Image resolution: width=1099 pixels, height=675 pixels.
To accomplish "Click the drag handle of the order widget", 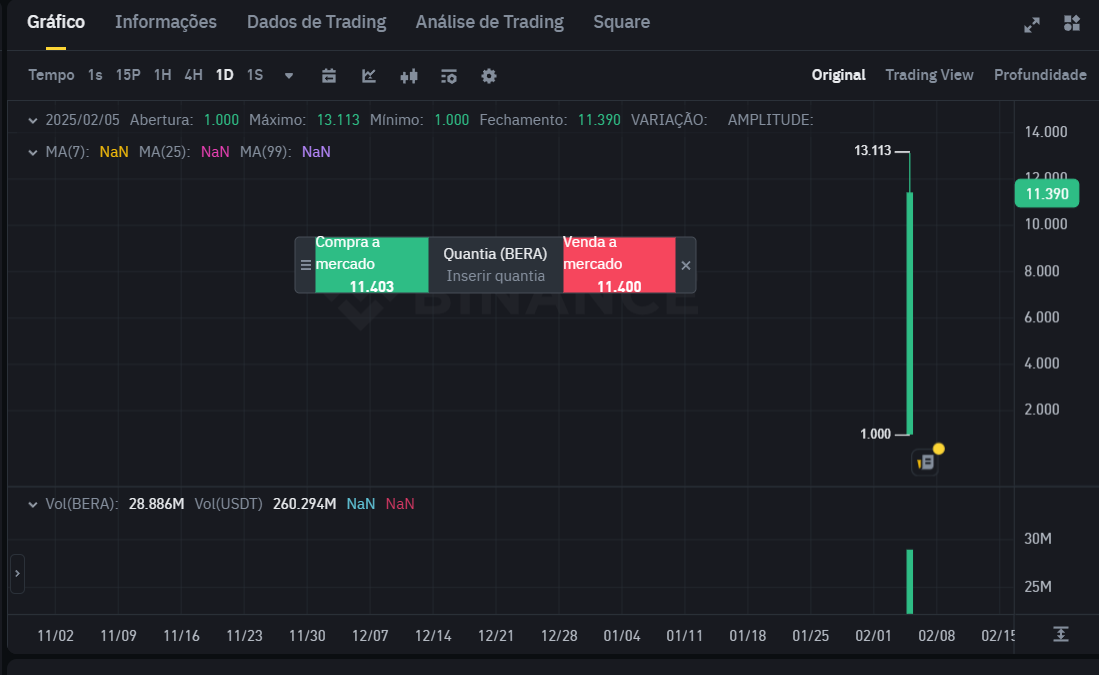I will 306,265.
